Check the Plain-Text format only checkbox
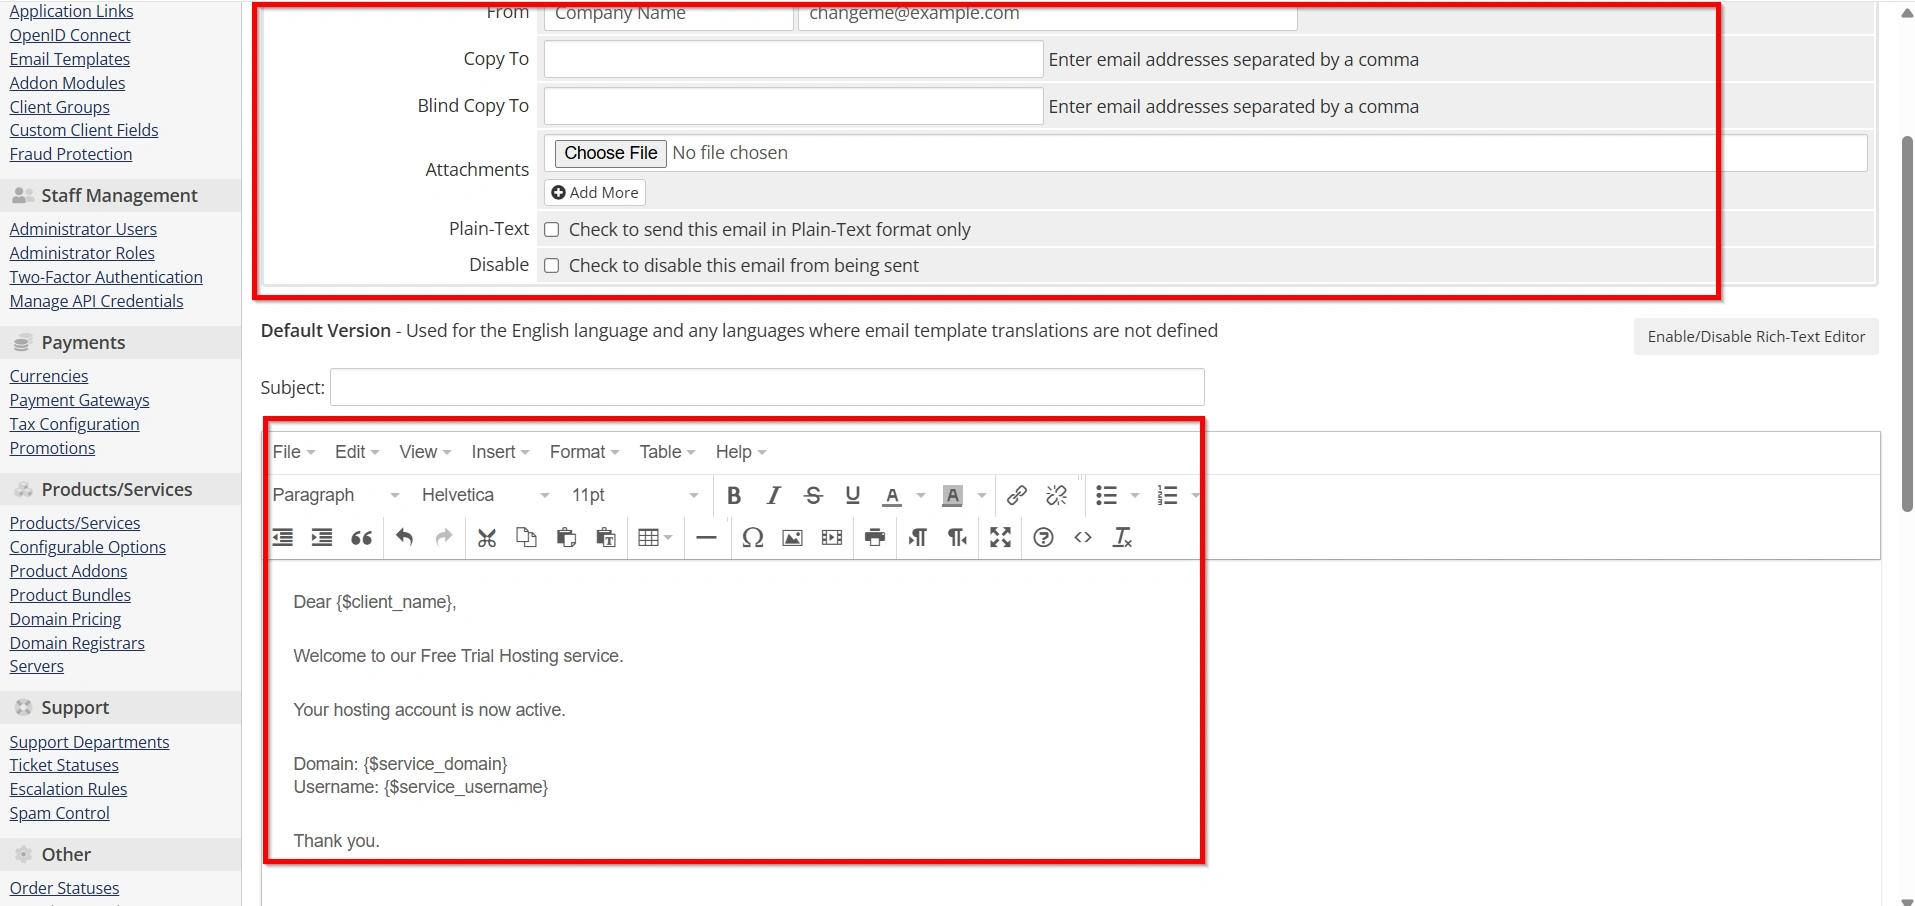 551,230
